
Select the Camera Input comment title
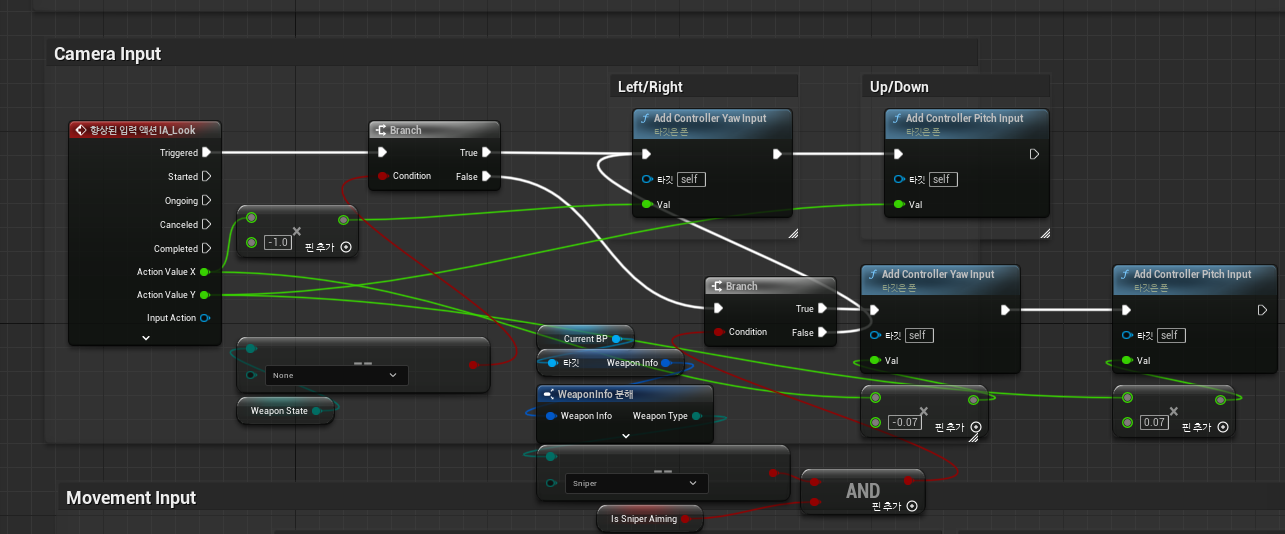107,54
